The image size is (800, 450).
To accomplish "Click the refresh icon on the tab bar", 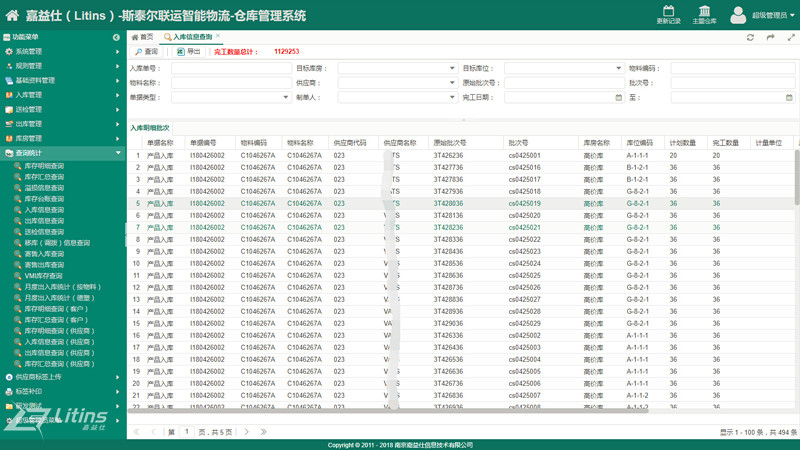I will pos(750,37).
